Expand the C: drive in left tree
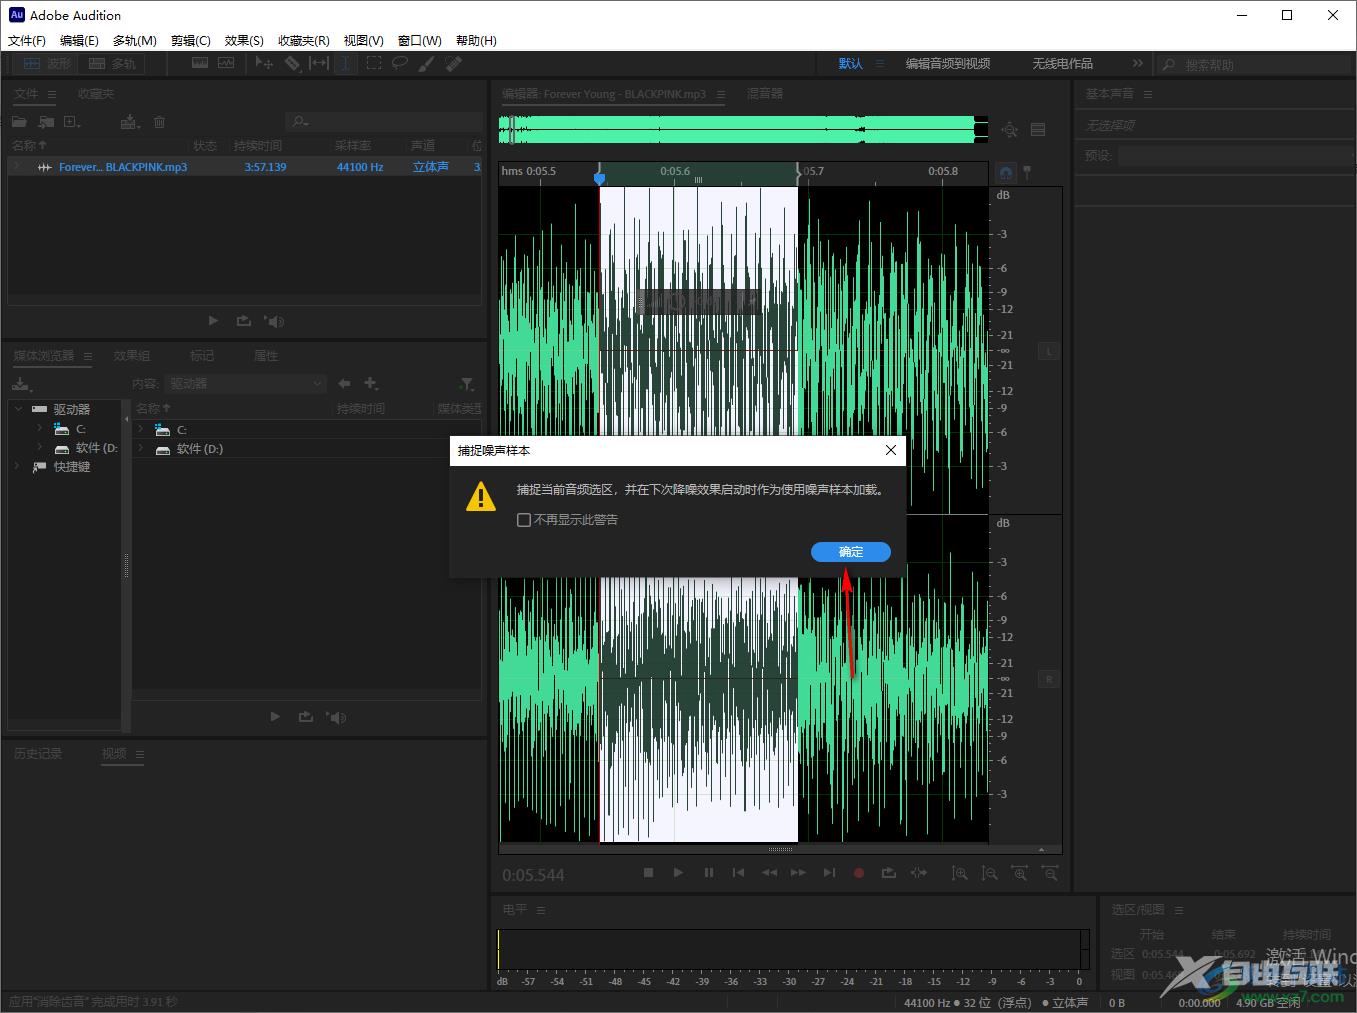Viewport: 1357px width, 1013px height. pyautogui.click(x=40, y=429)
